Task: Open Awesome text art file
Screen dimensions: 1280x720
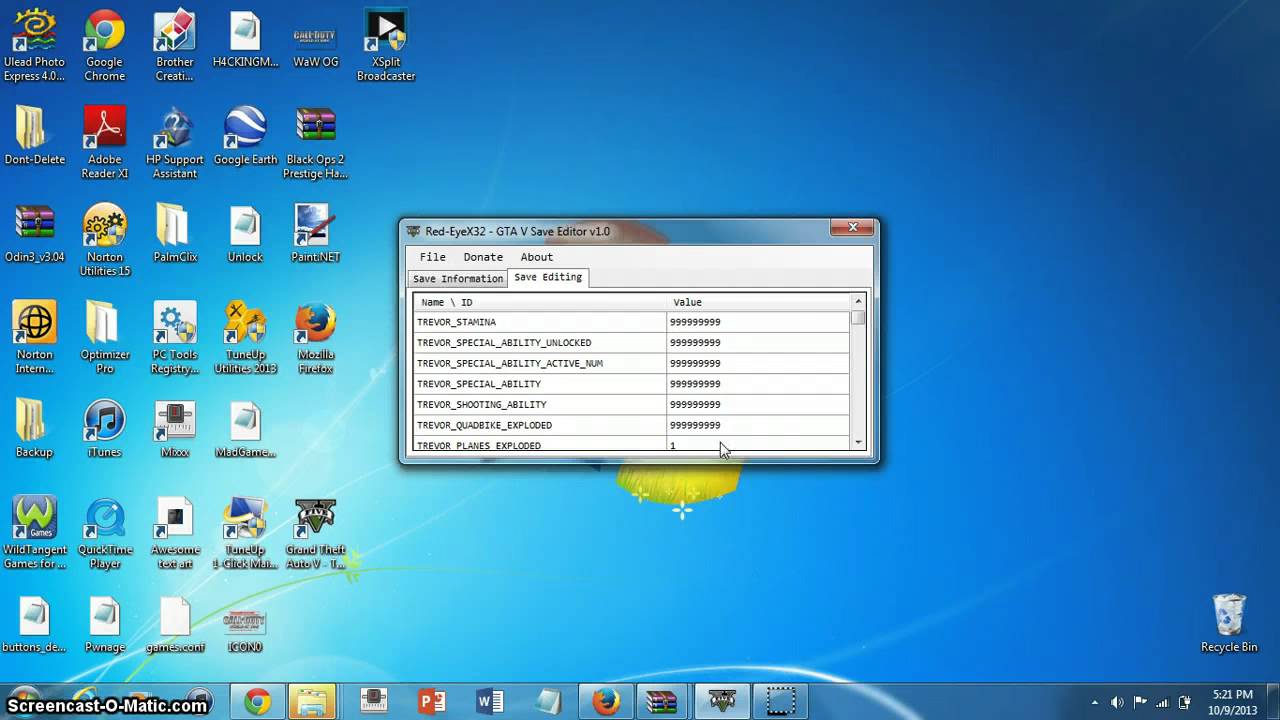Action: [x=175, y=532]
